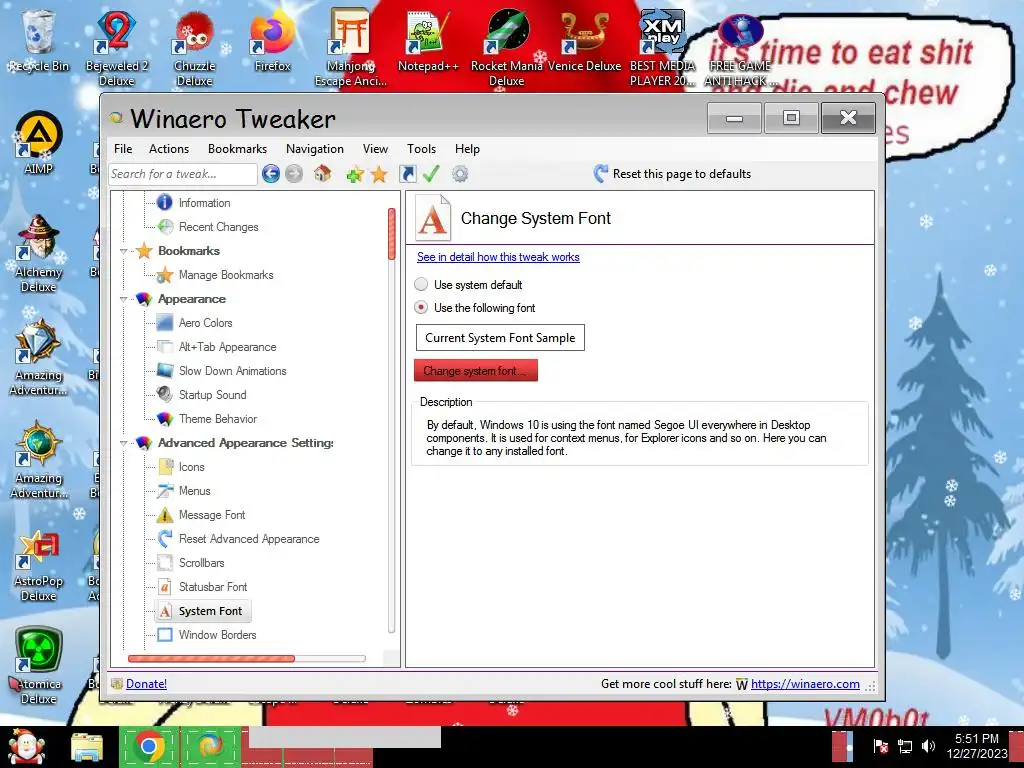Select the AIMP desktop shortcut
The height and width of the screenshot is (768, 1024).
pyautogui.click(x=38, y=144)
